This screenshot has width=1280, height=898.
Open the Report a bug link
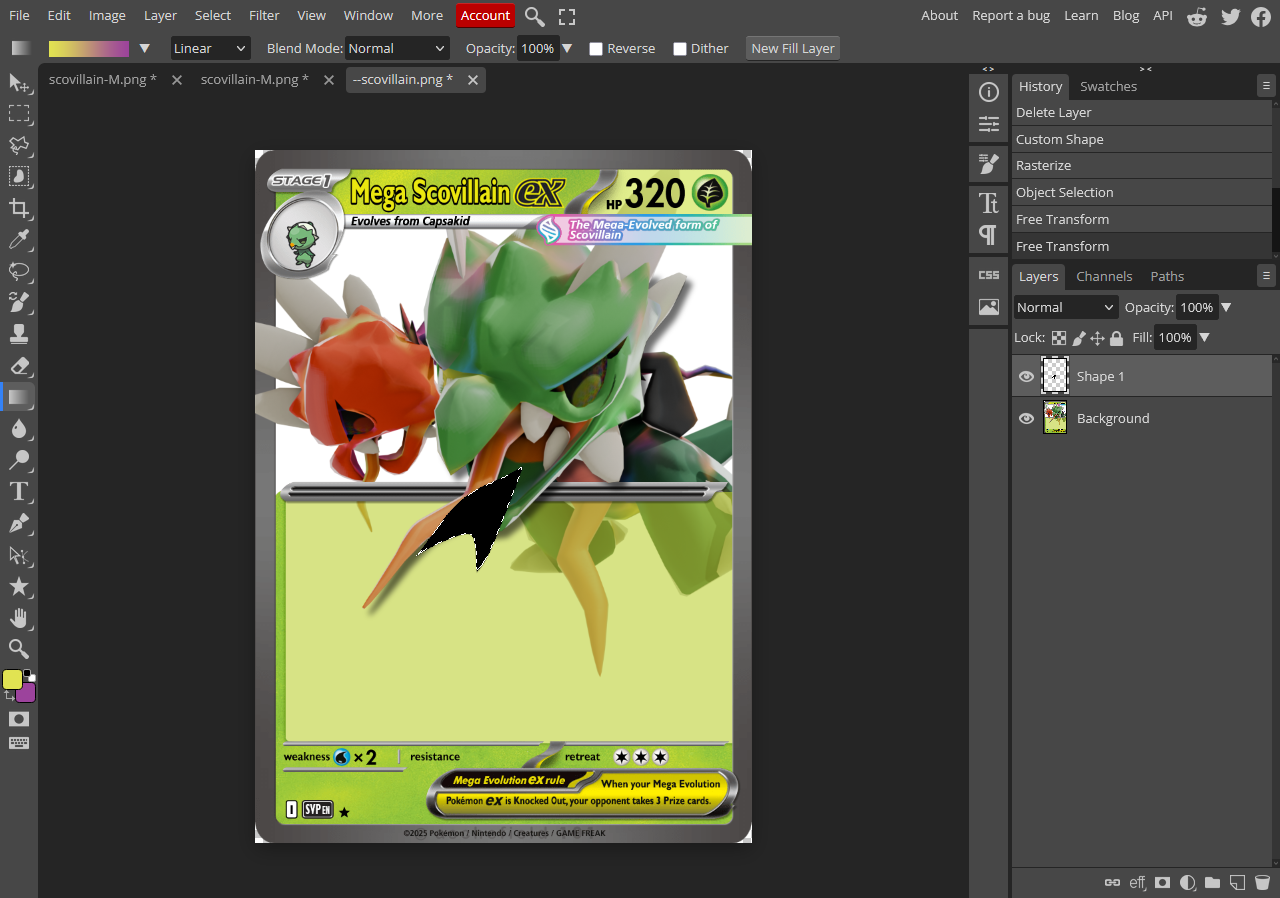pyautogui.click(x=1011, y=15)
